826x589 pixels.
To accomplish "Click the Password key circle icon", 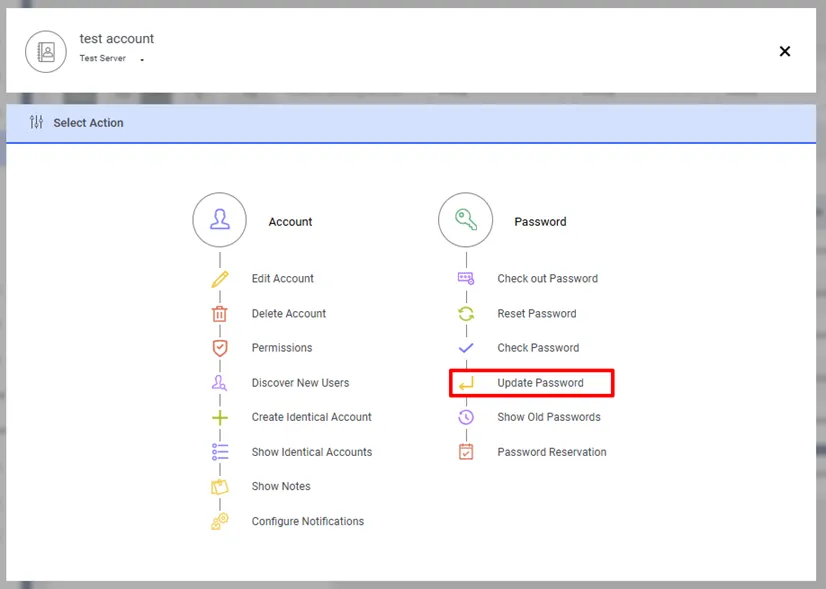I will pyautogui.click(x=466, y=220).
